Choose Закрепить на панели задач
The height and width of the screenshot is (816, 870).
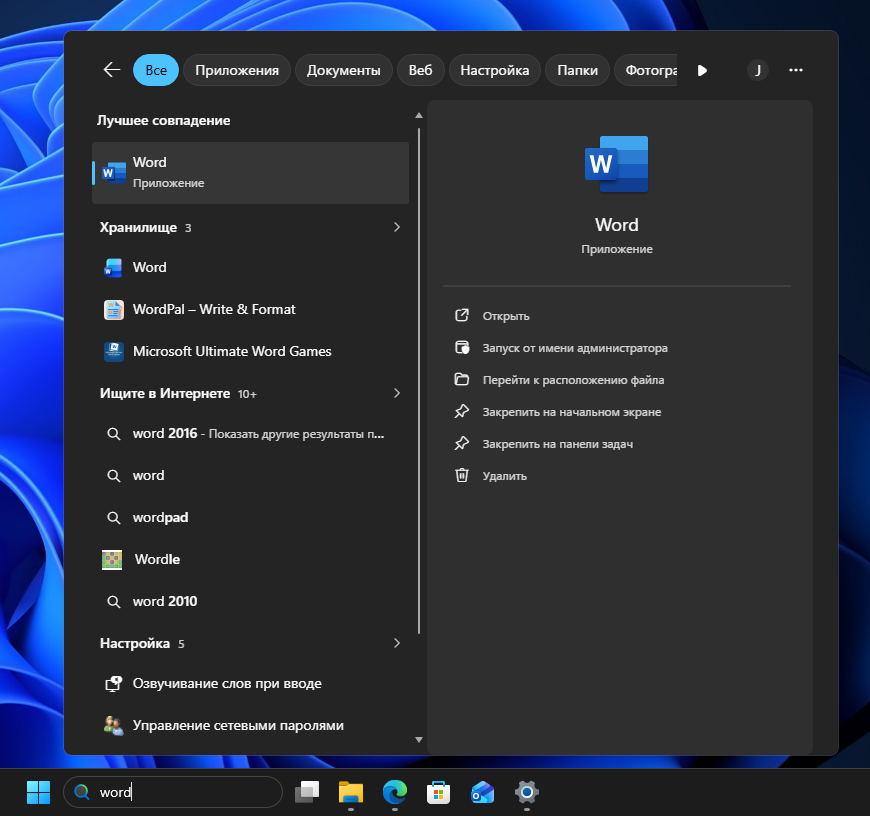558,444
